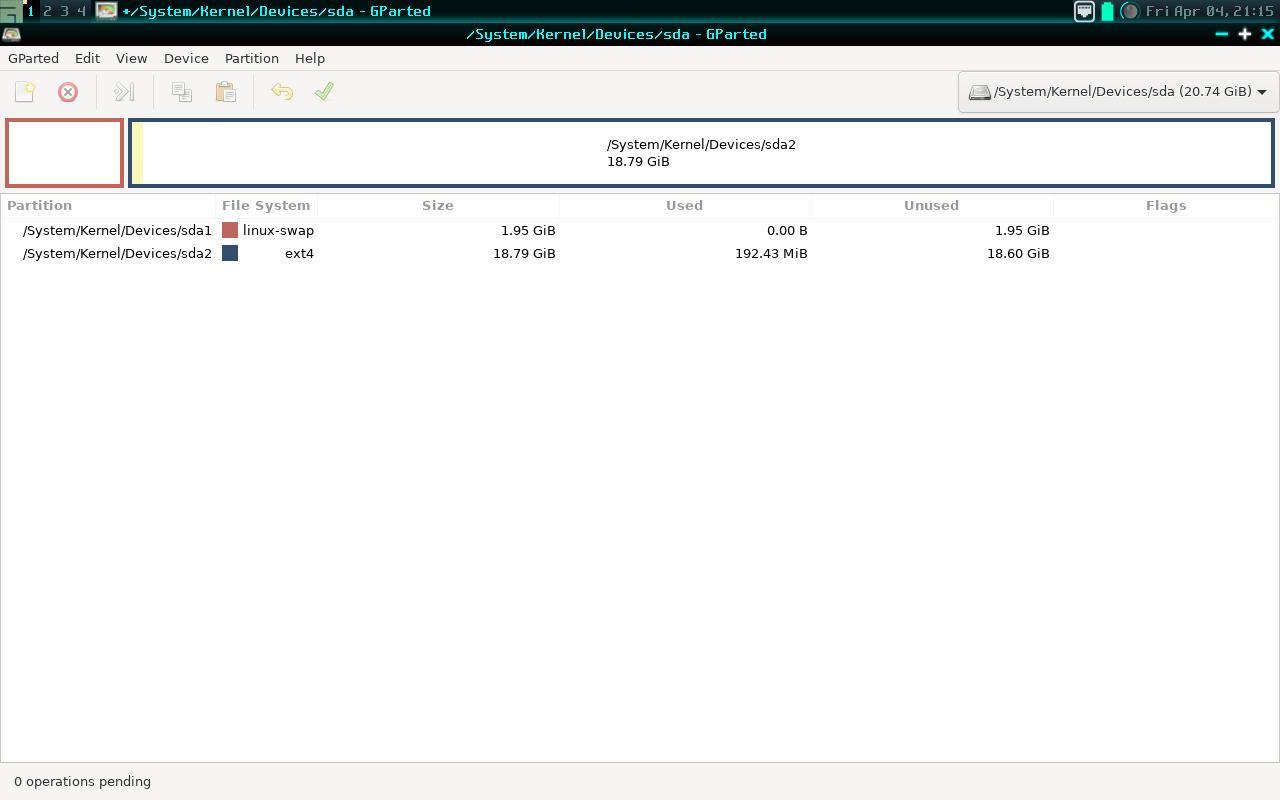Click the File System column header
The image size is (1280, 800).
266,205
